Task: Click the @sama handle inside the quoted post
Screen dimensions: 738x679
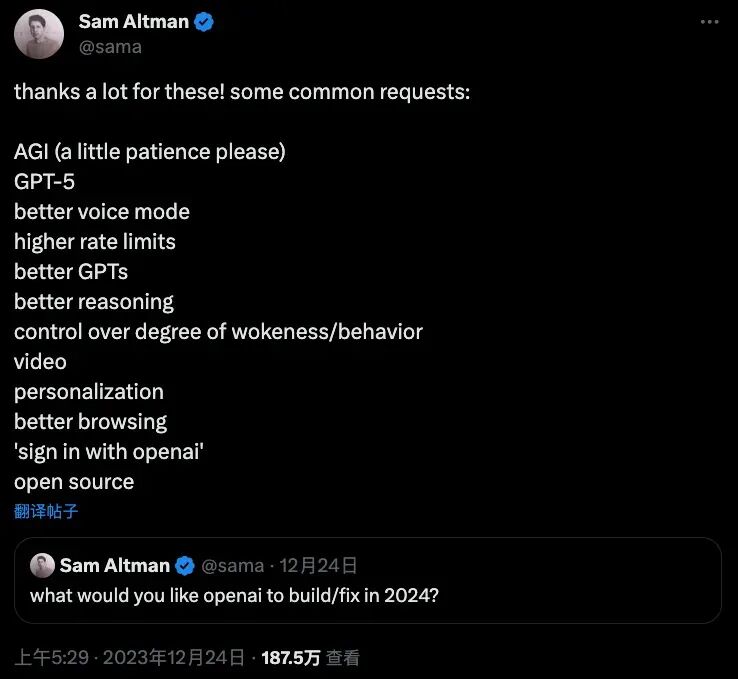Action: coord(232,566)
